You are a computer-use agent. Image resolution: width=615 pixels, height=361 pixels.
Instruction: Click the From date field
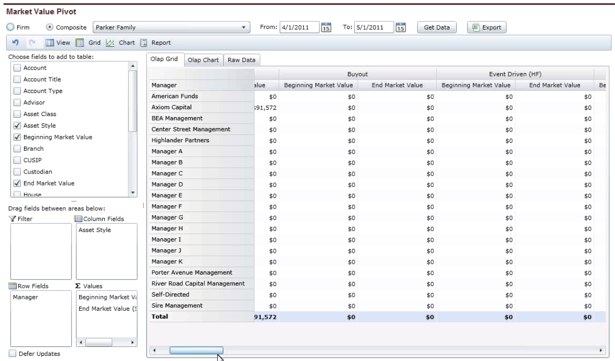(299, 27)
